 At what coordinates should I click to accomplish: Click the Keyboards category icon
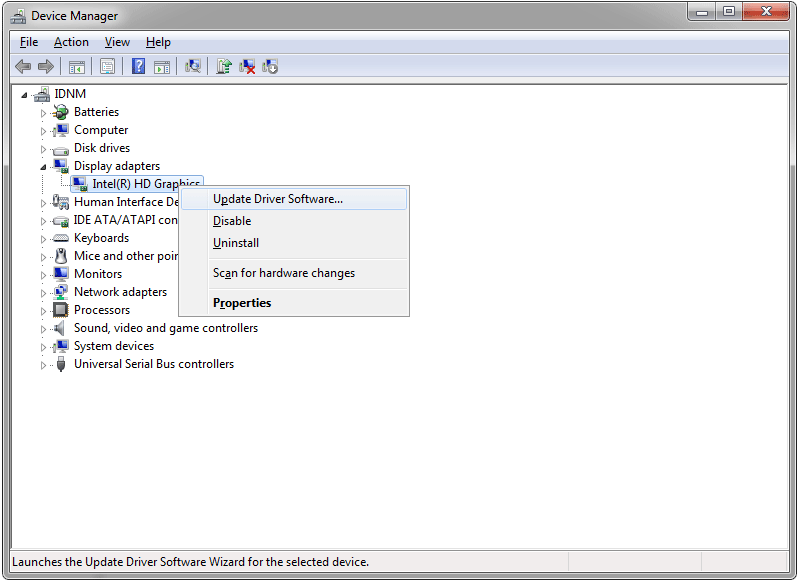click(61, 238)
